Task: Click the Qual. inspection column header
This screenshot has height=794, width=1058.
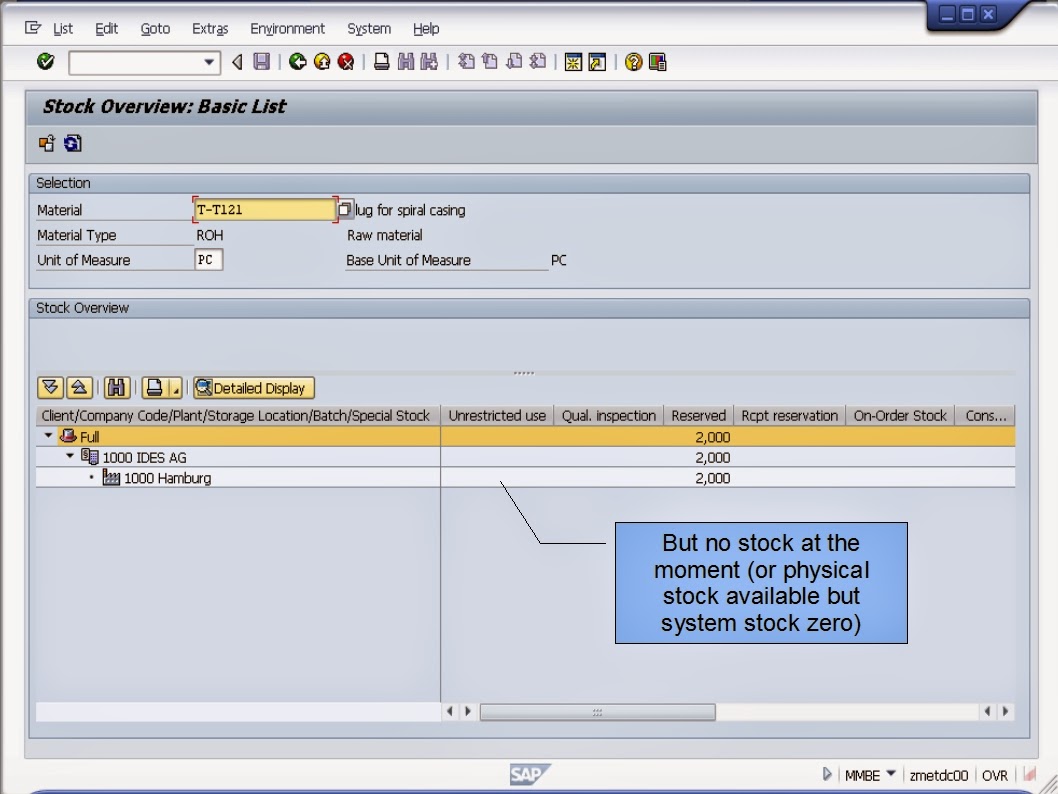Action: click(609, 416)
